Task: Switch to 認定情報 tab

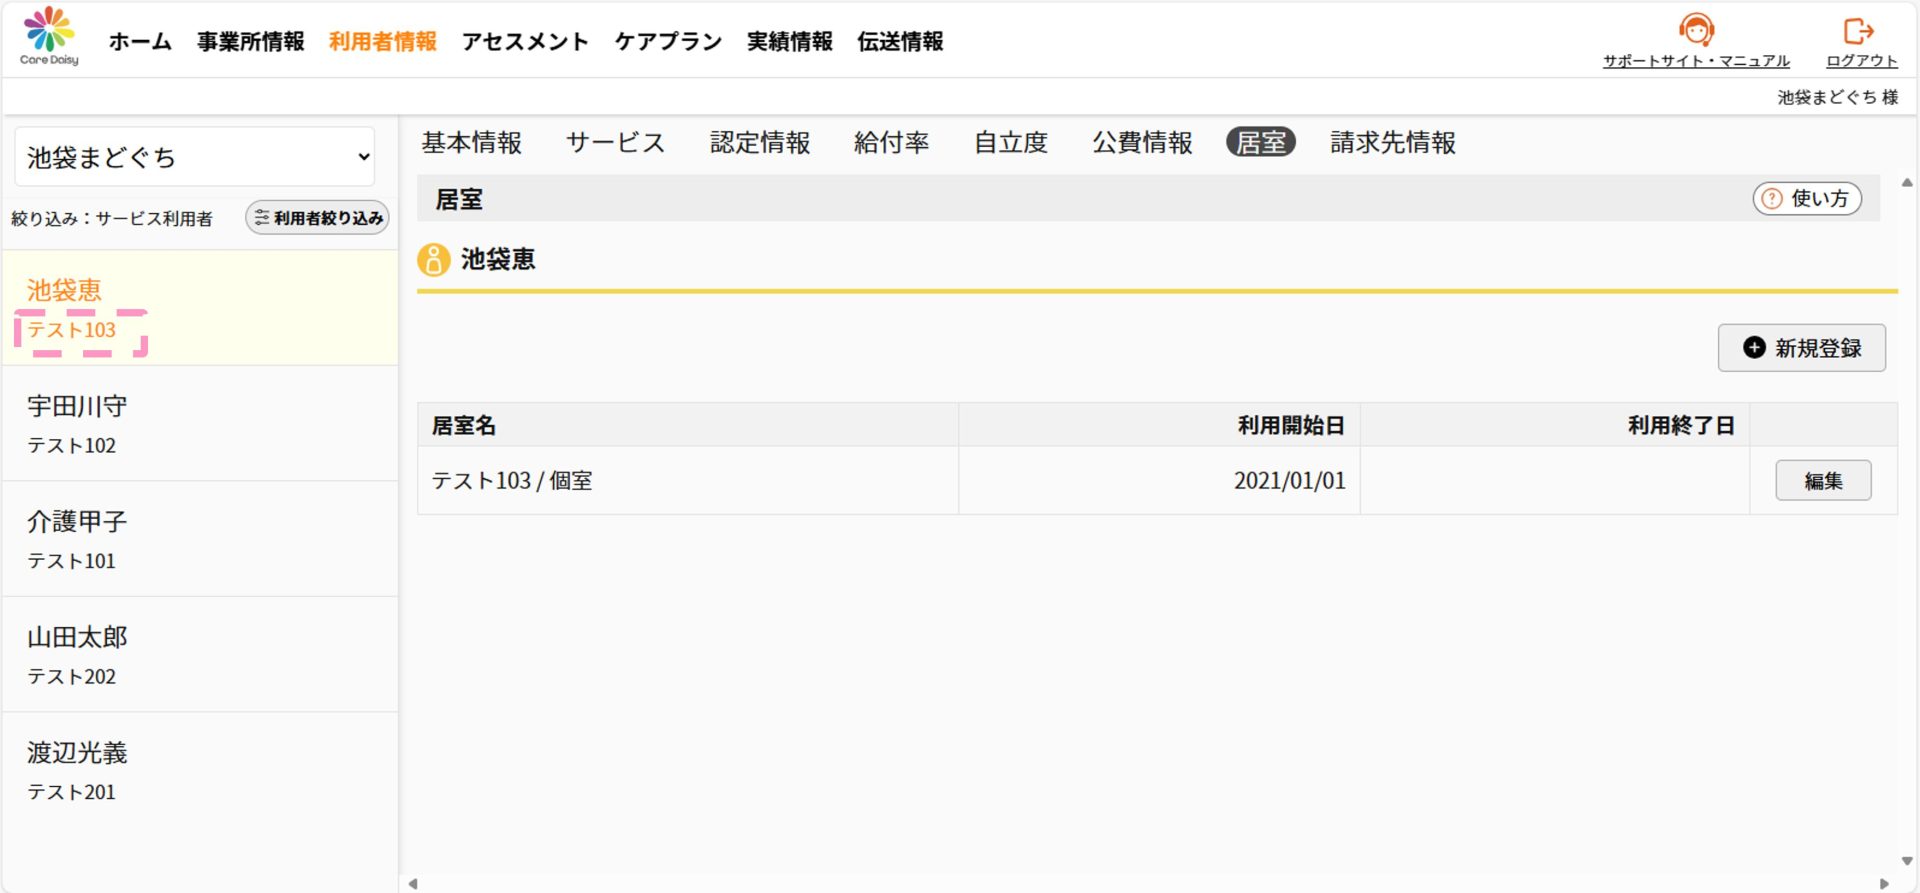Action: (760, 143)
